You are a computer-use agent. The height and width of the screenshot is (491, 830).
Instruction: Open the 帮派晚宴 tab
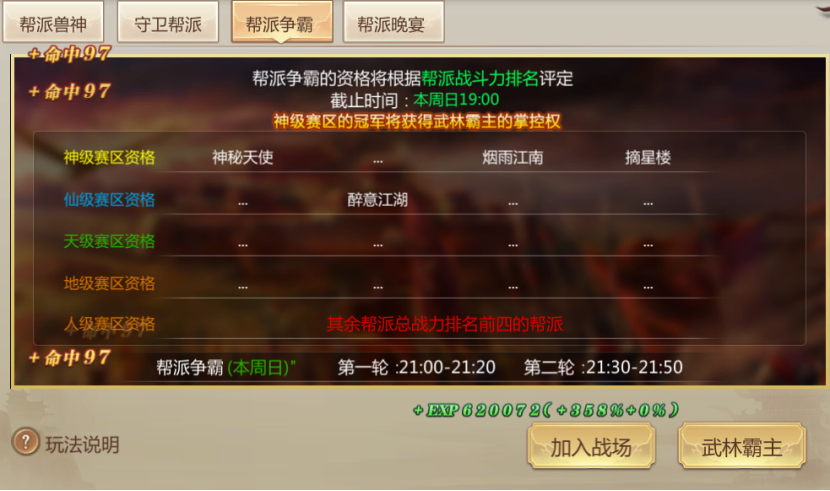pyautogui.click(x=393, y=23)
